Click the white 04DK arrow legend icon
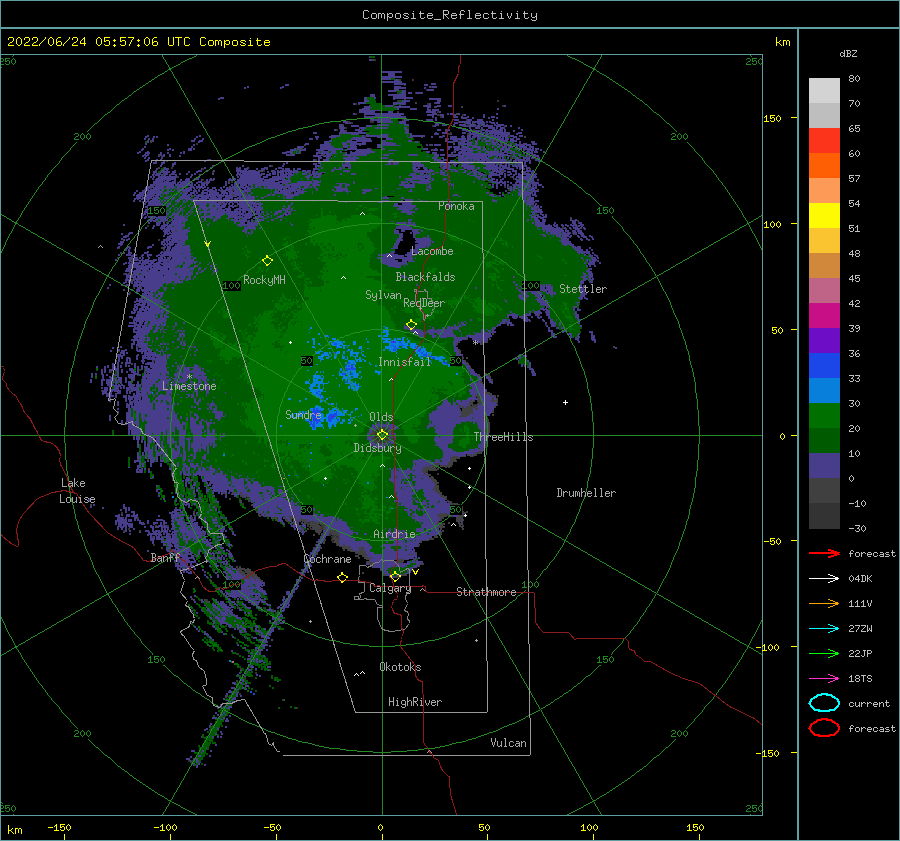 824,579
